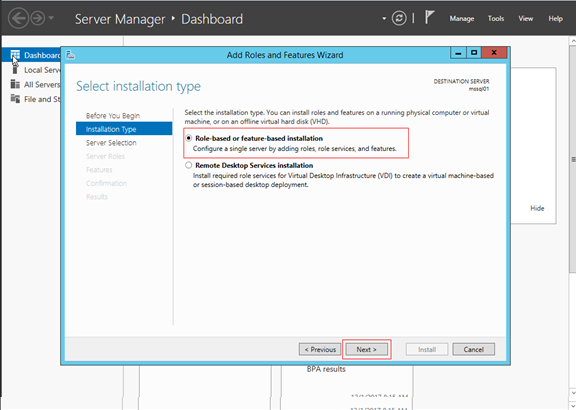Click BPA results in the dashboard tile
Viewport: 581px width, 410px height.
(x=326, y=369)
